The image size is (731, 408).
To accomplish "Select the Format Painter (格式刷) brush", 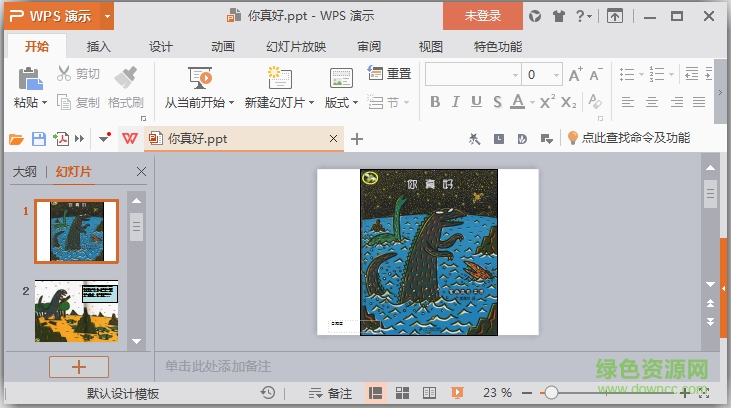I will [x=126, y=77].
